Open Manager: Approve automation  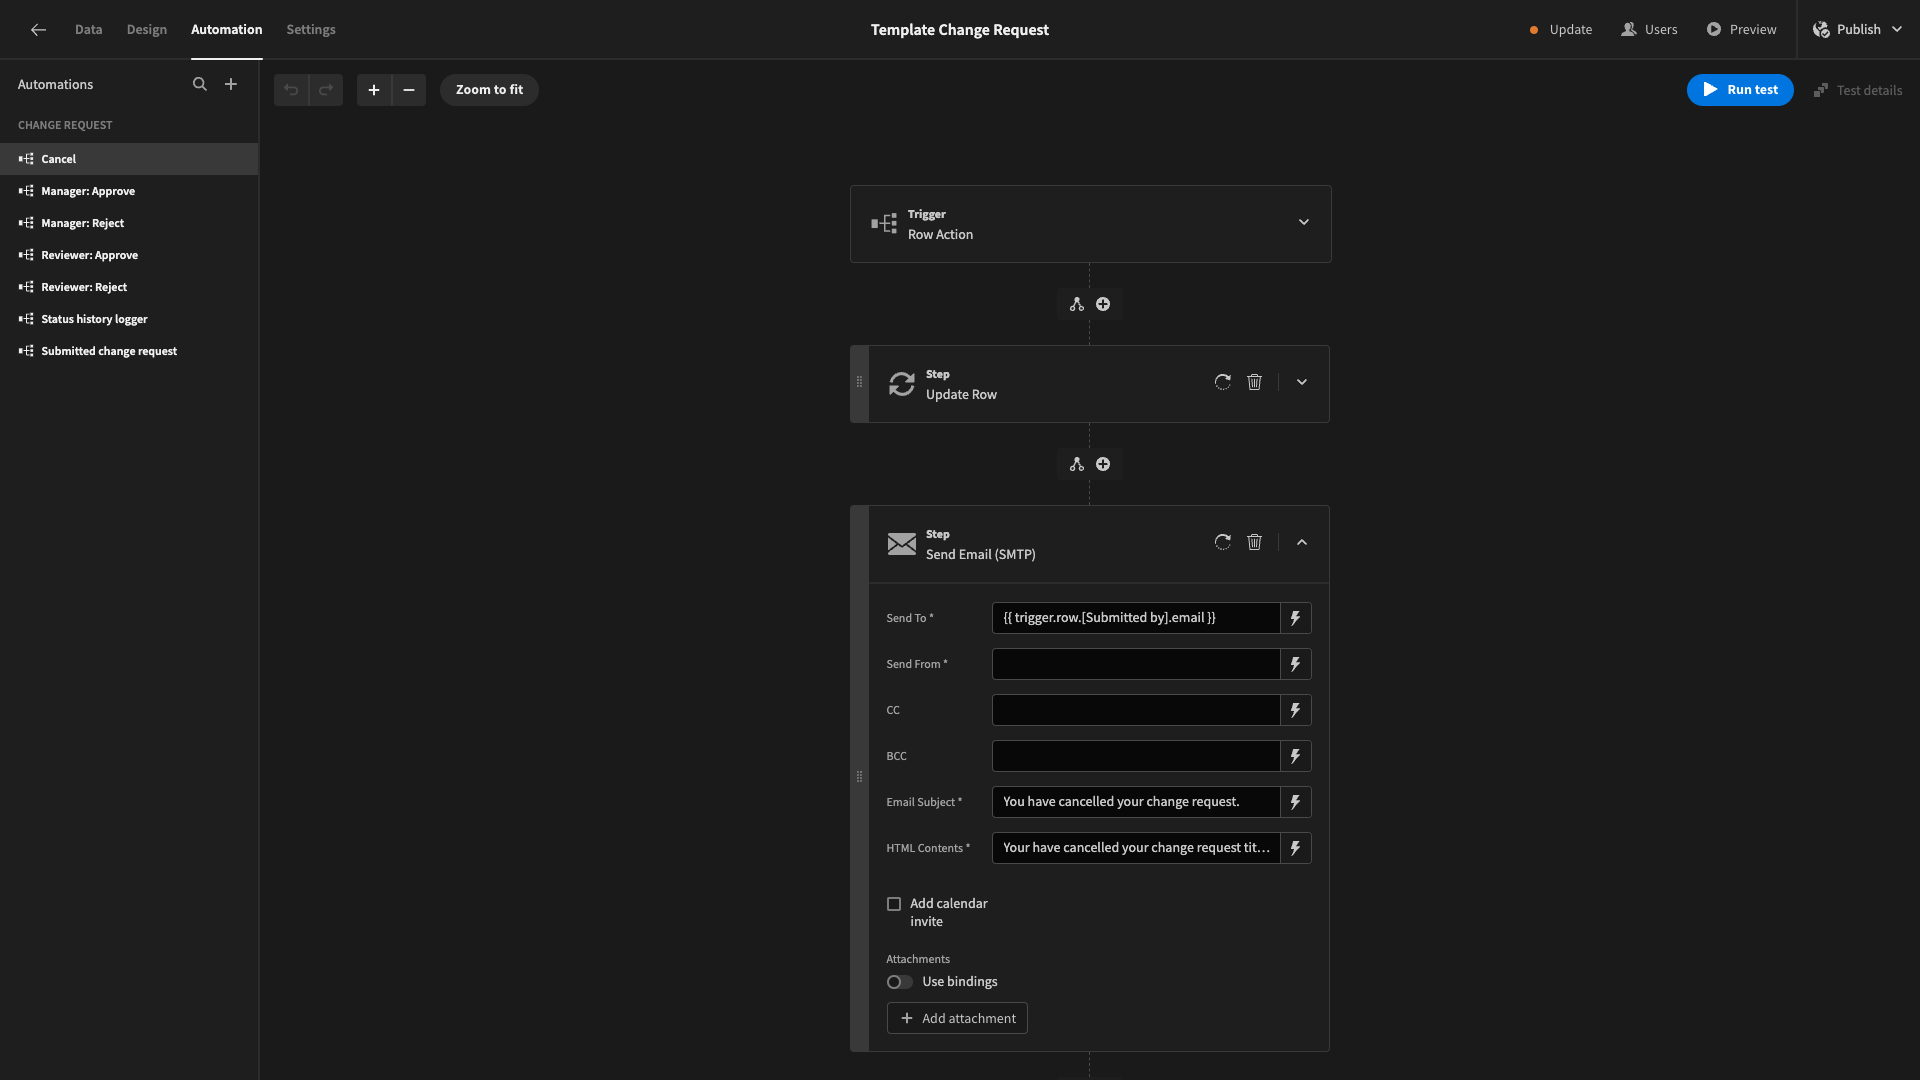click(129, 191)
